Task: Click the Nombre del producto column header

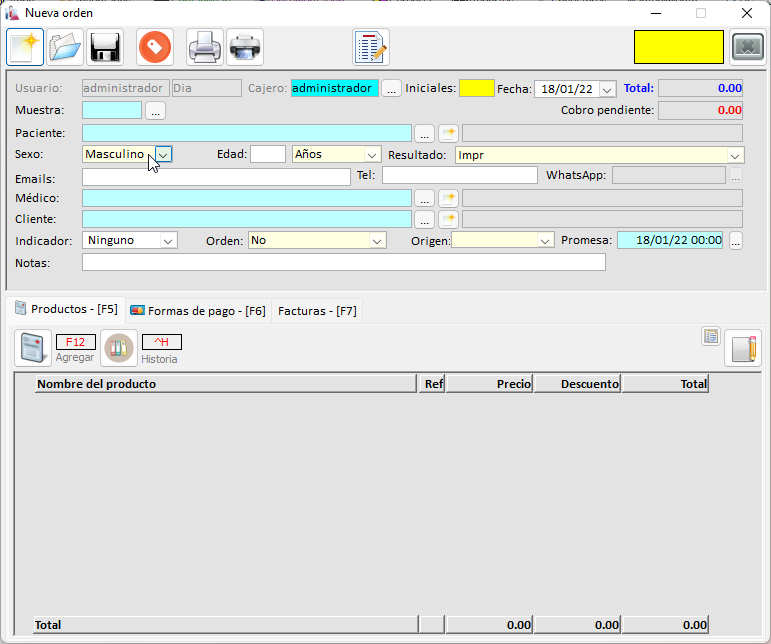Action: point(226,384)
